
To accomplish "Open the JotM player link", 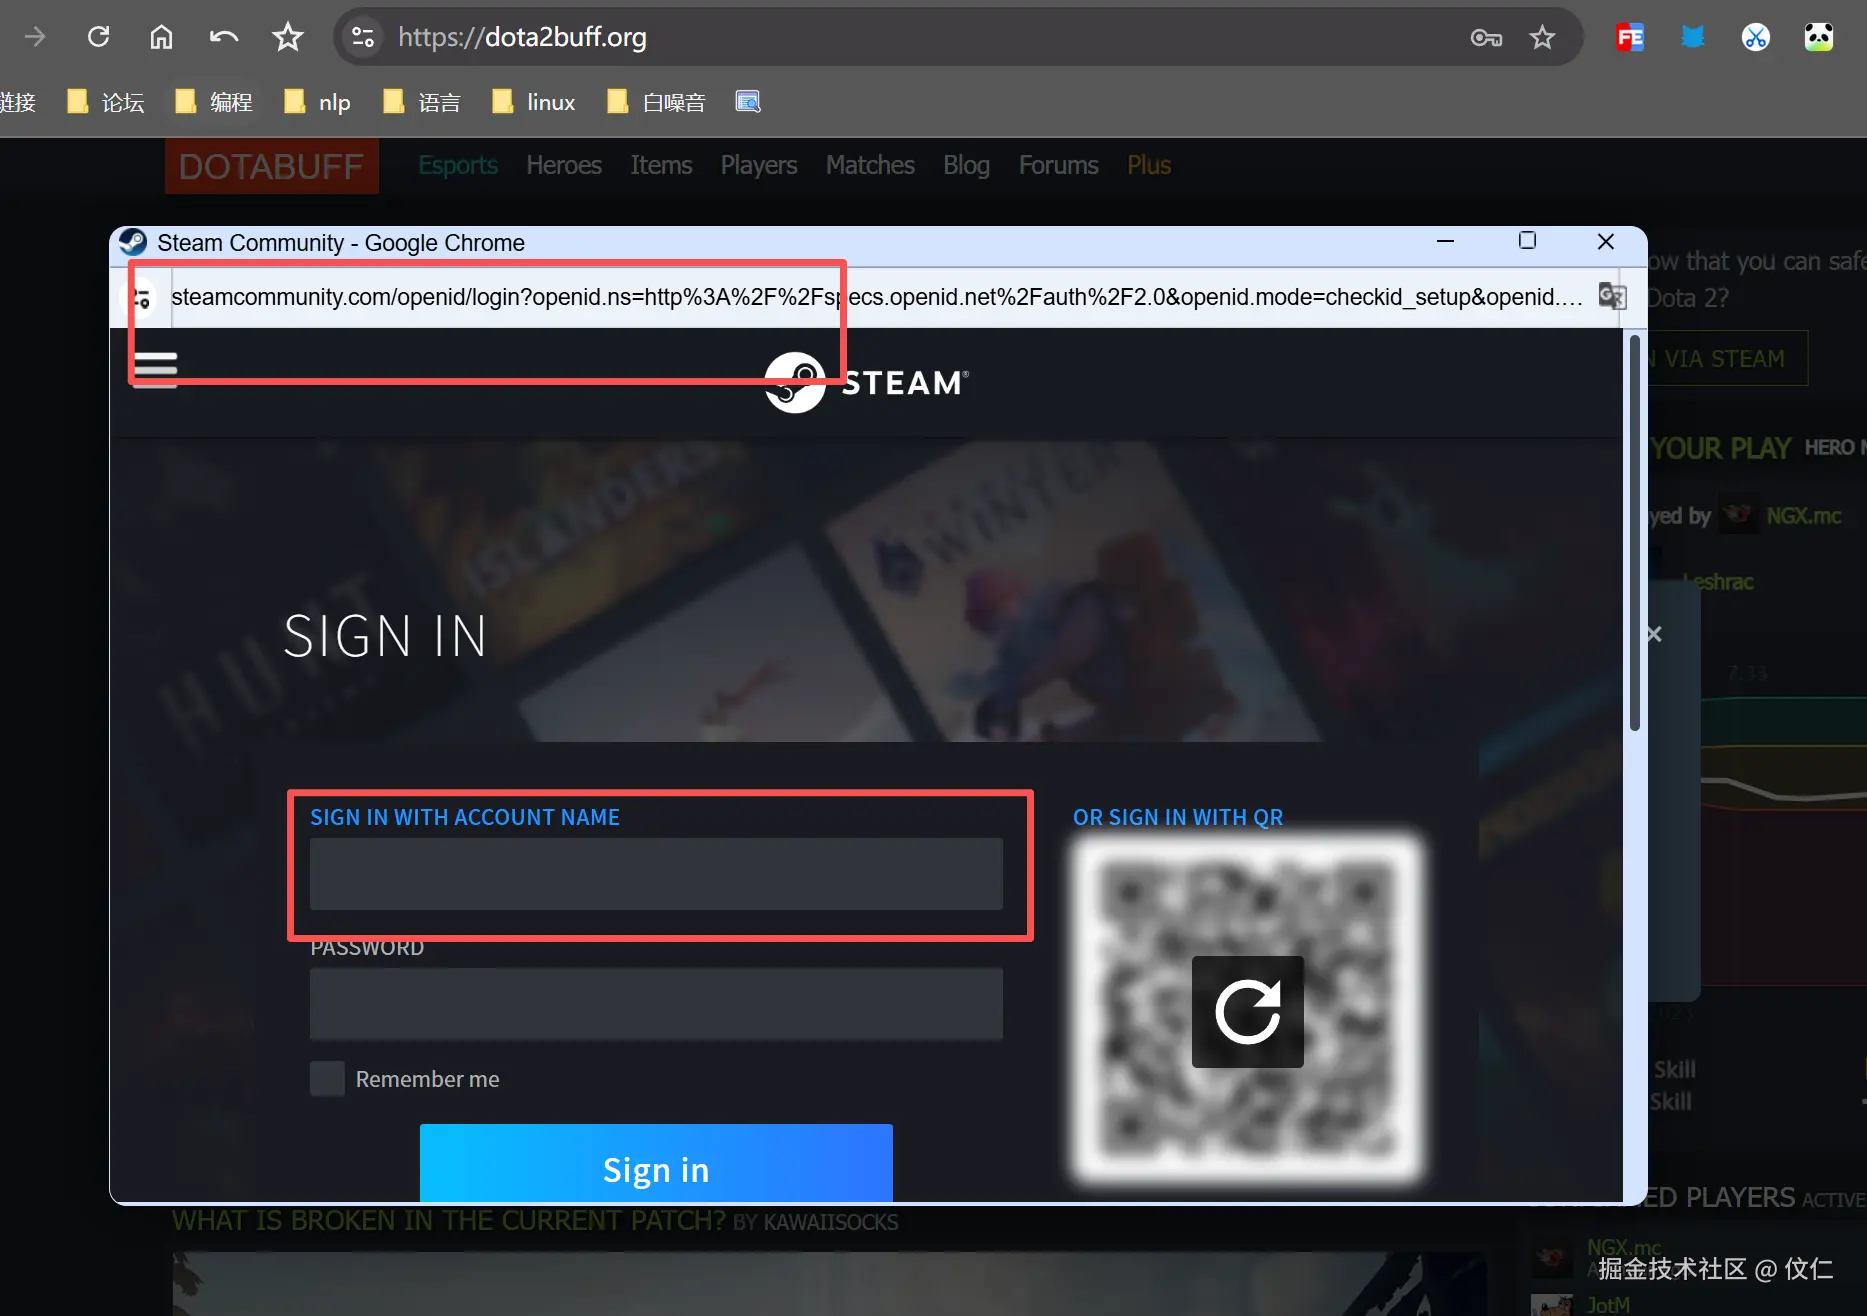I will point(1608,1305).
